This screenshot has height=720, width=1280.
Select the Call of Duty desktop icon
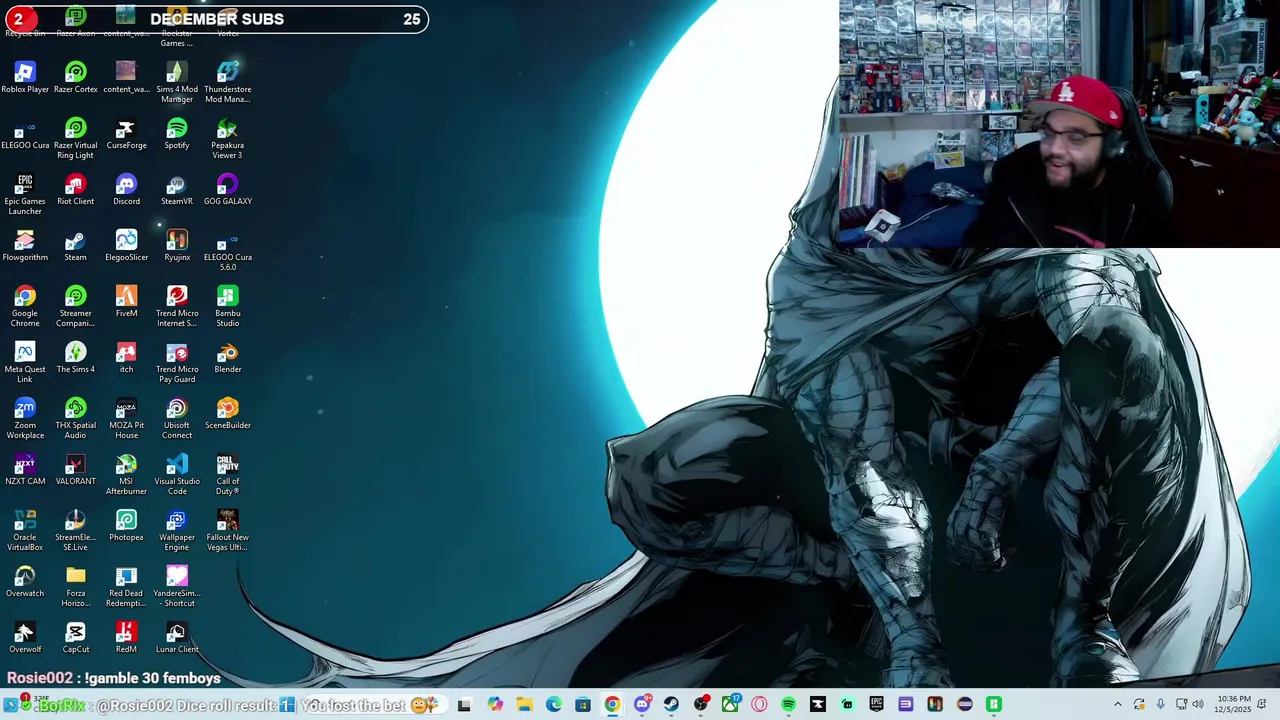[x=228, y=474]
